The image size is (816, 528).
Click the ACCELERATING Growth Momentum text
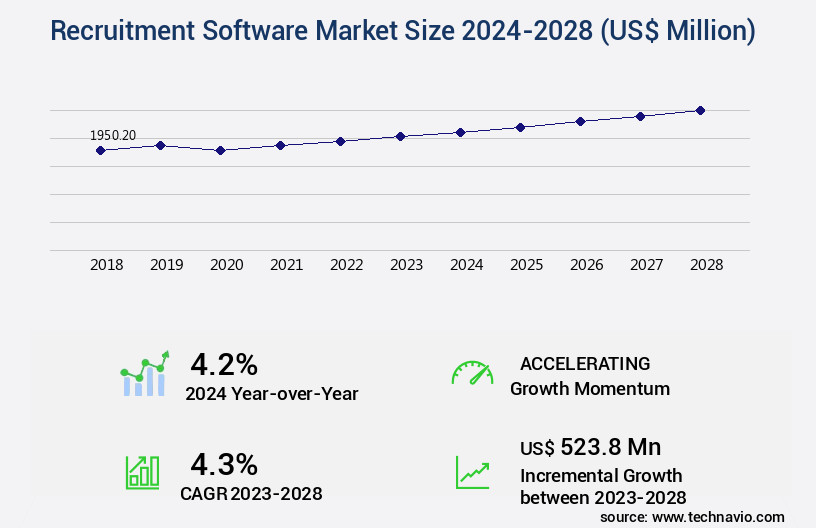coord(589,376)
